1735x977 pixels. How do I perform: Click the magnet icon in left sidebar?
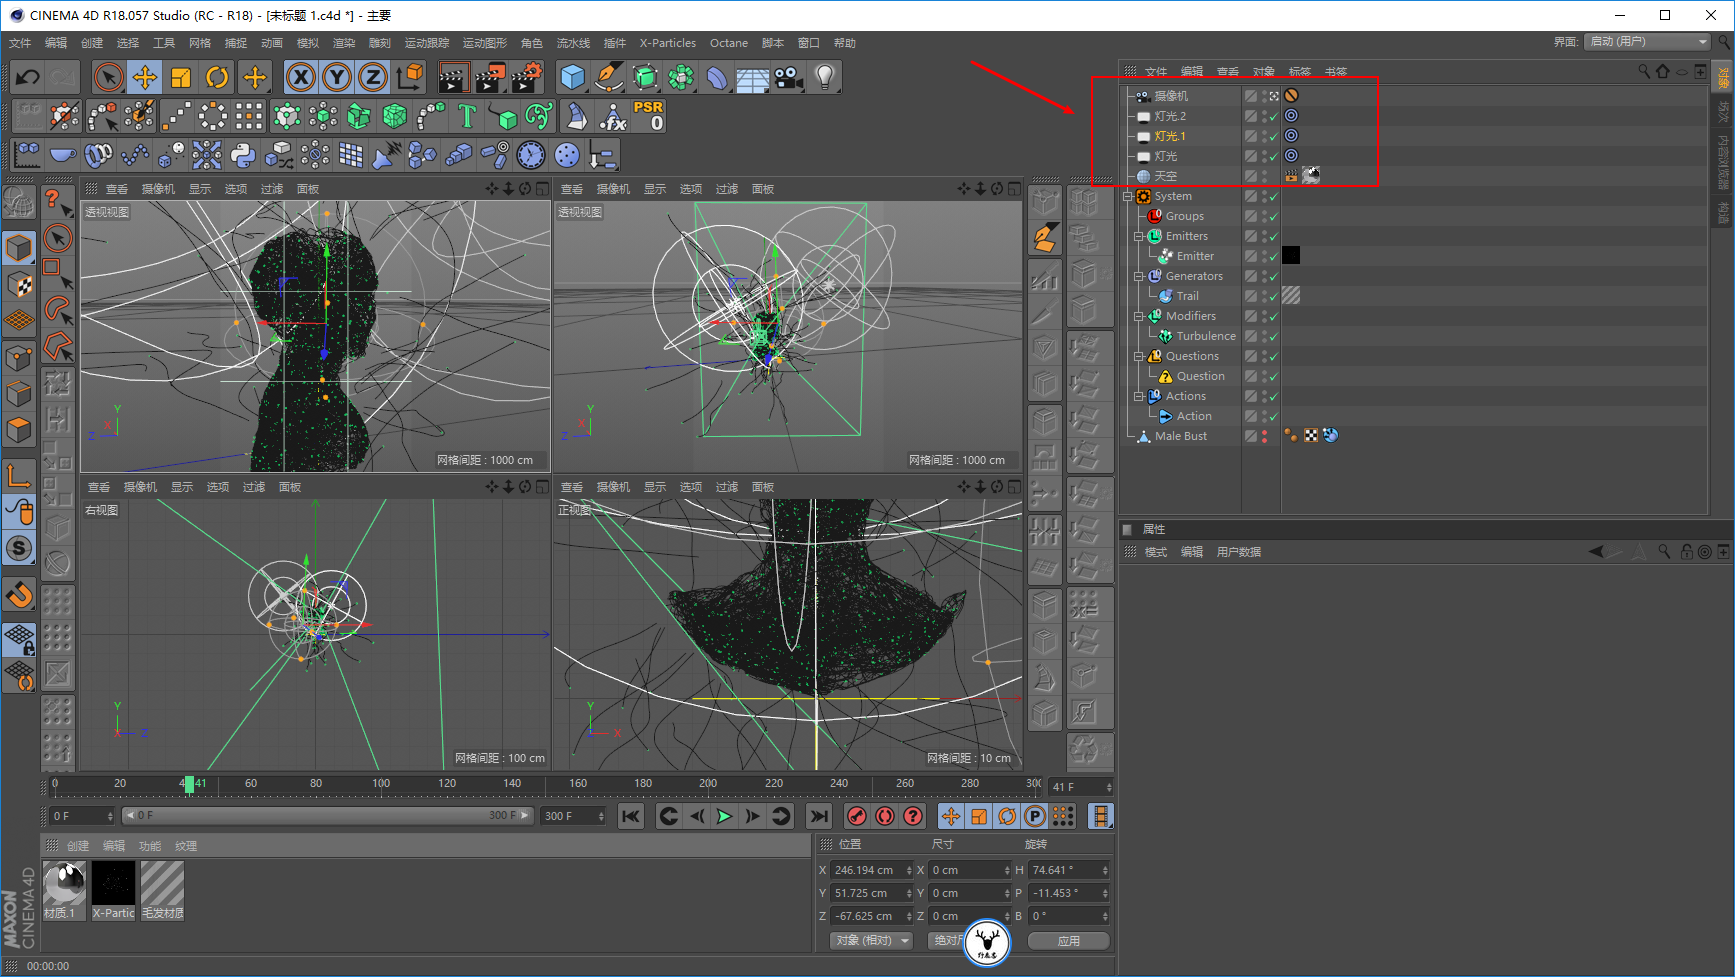(19, 595)
